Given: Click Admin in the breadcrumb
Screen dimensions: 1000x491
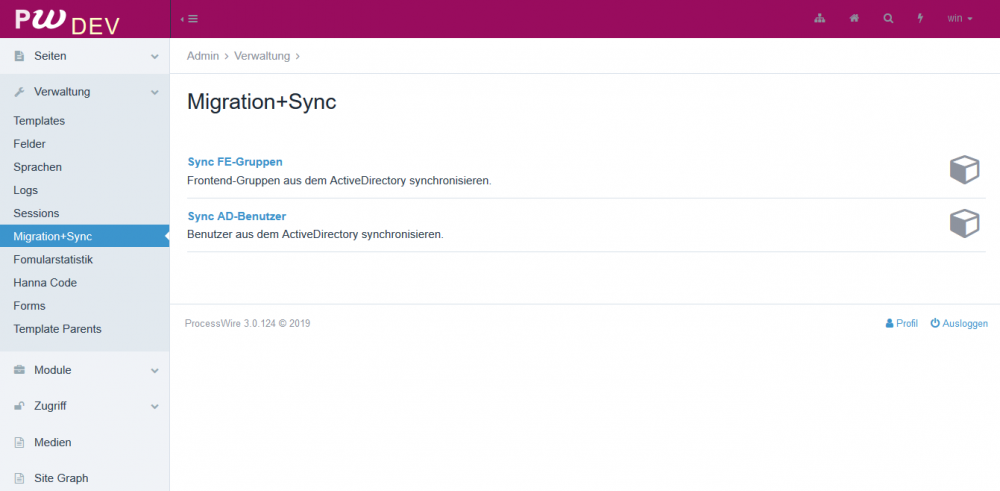Looking at the screenshot, I should [x=203, y=56].
